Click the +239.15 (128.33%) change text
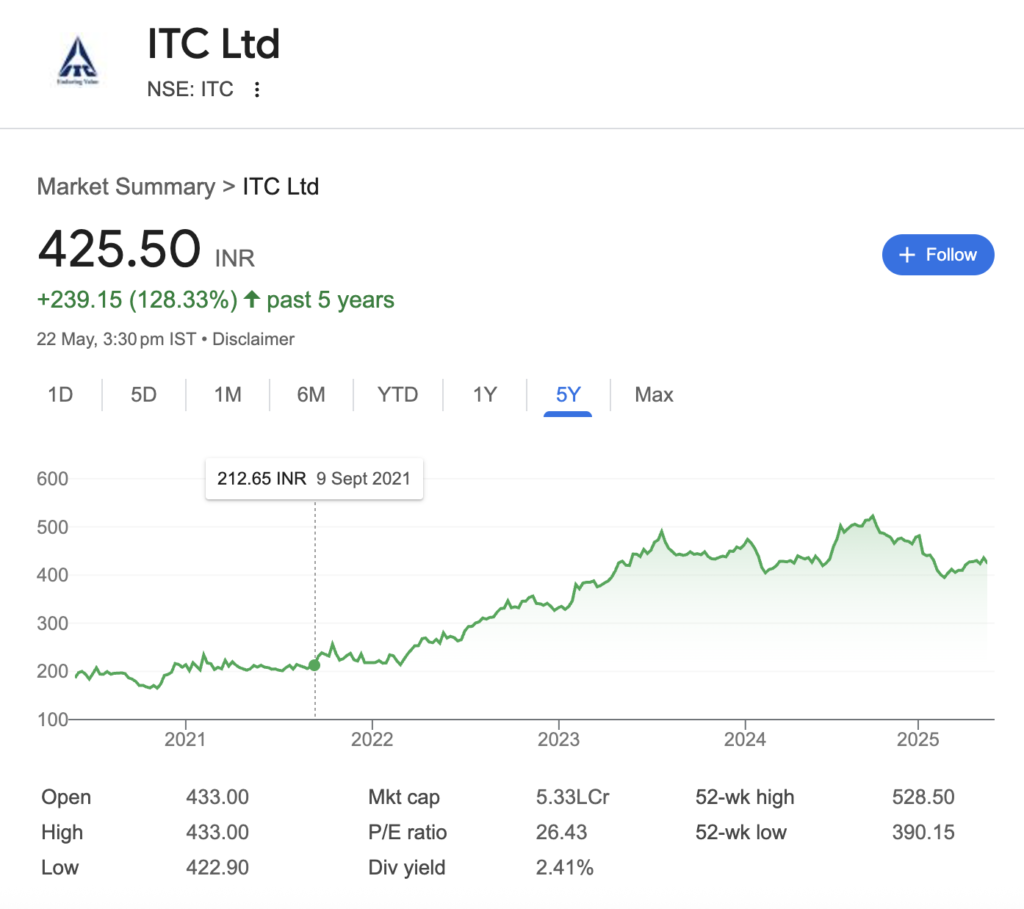Viewport: 1024px width, 909px height. pyautogui.click(x=137, y=300)
